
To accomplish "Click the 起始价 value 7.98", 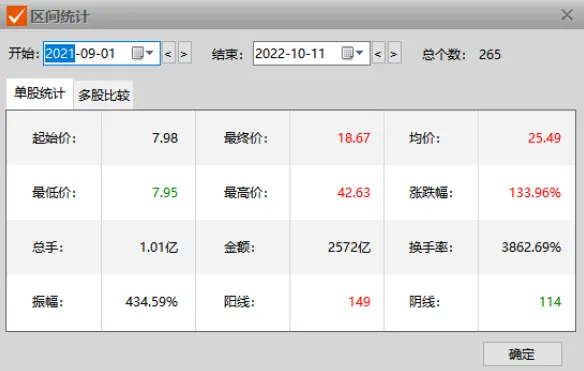I will 165,138.
